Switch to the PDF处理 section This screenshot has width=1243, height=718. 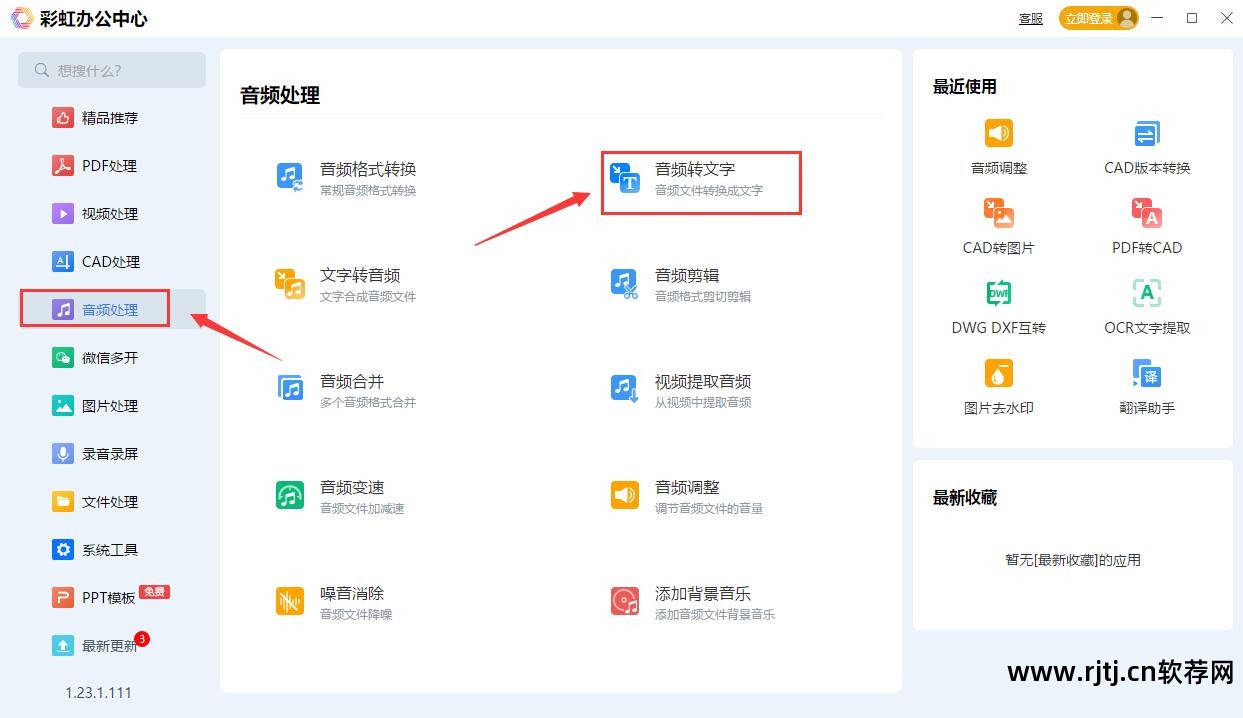pyautogui.click(x=110, y=165)
